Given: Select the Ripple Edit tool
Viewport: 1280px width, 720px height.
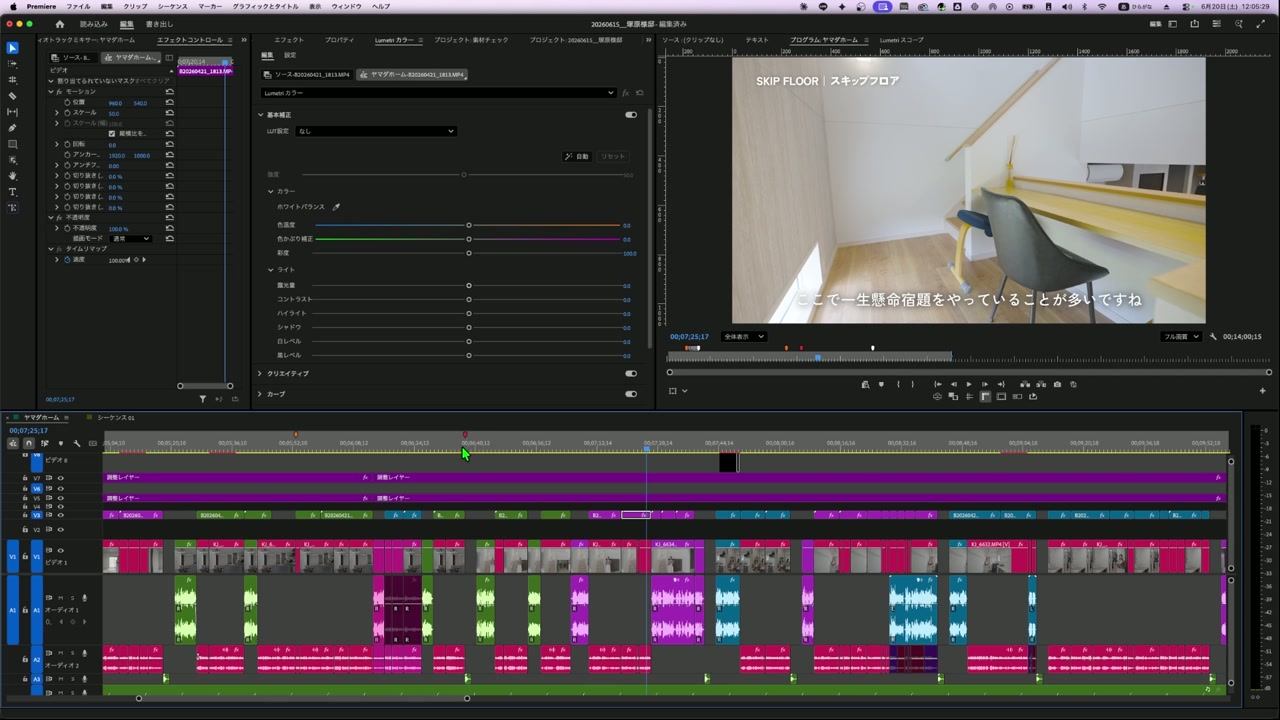Looking at the screenshot, I should 13,80.
